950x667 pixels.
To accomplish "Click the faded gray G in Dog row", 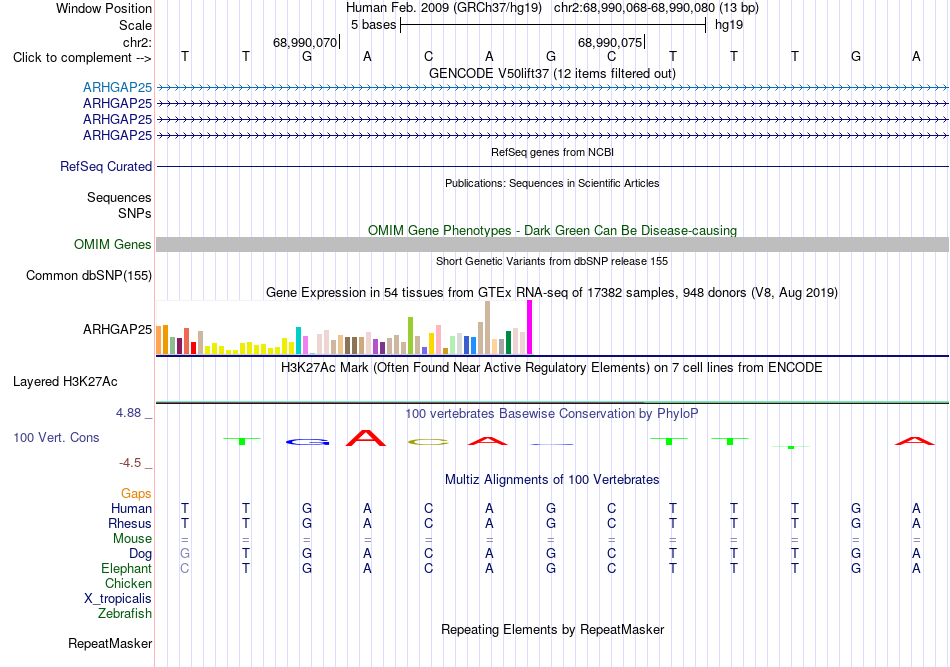I will point(185,553).
